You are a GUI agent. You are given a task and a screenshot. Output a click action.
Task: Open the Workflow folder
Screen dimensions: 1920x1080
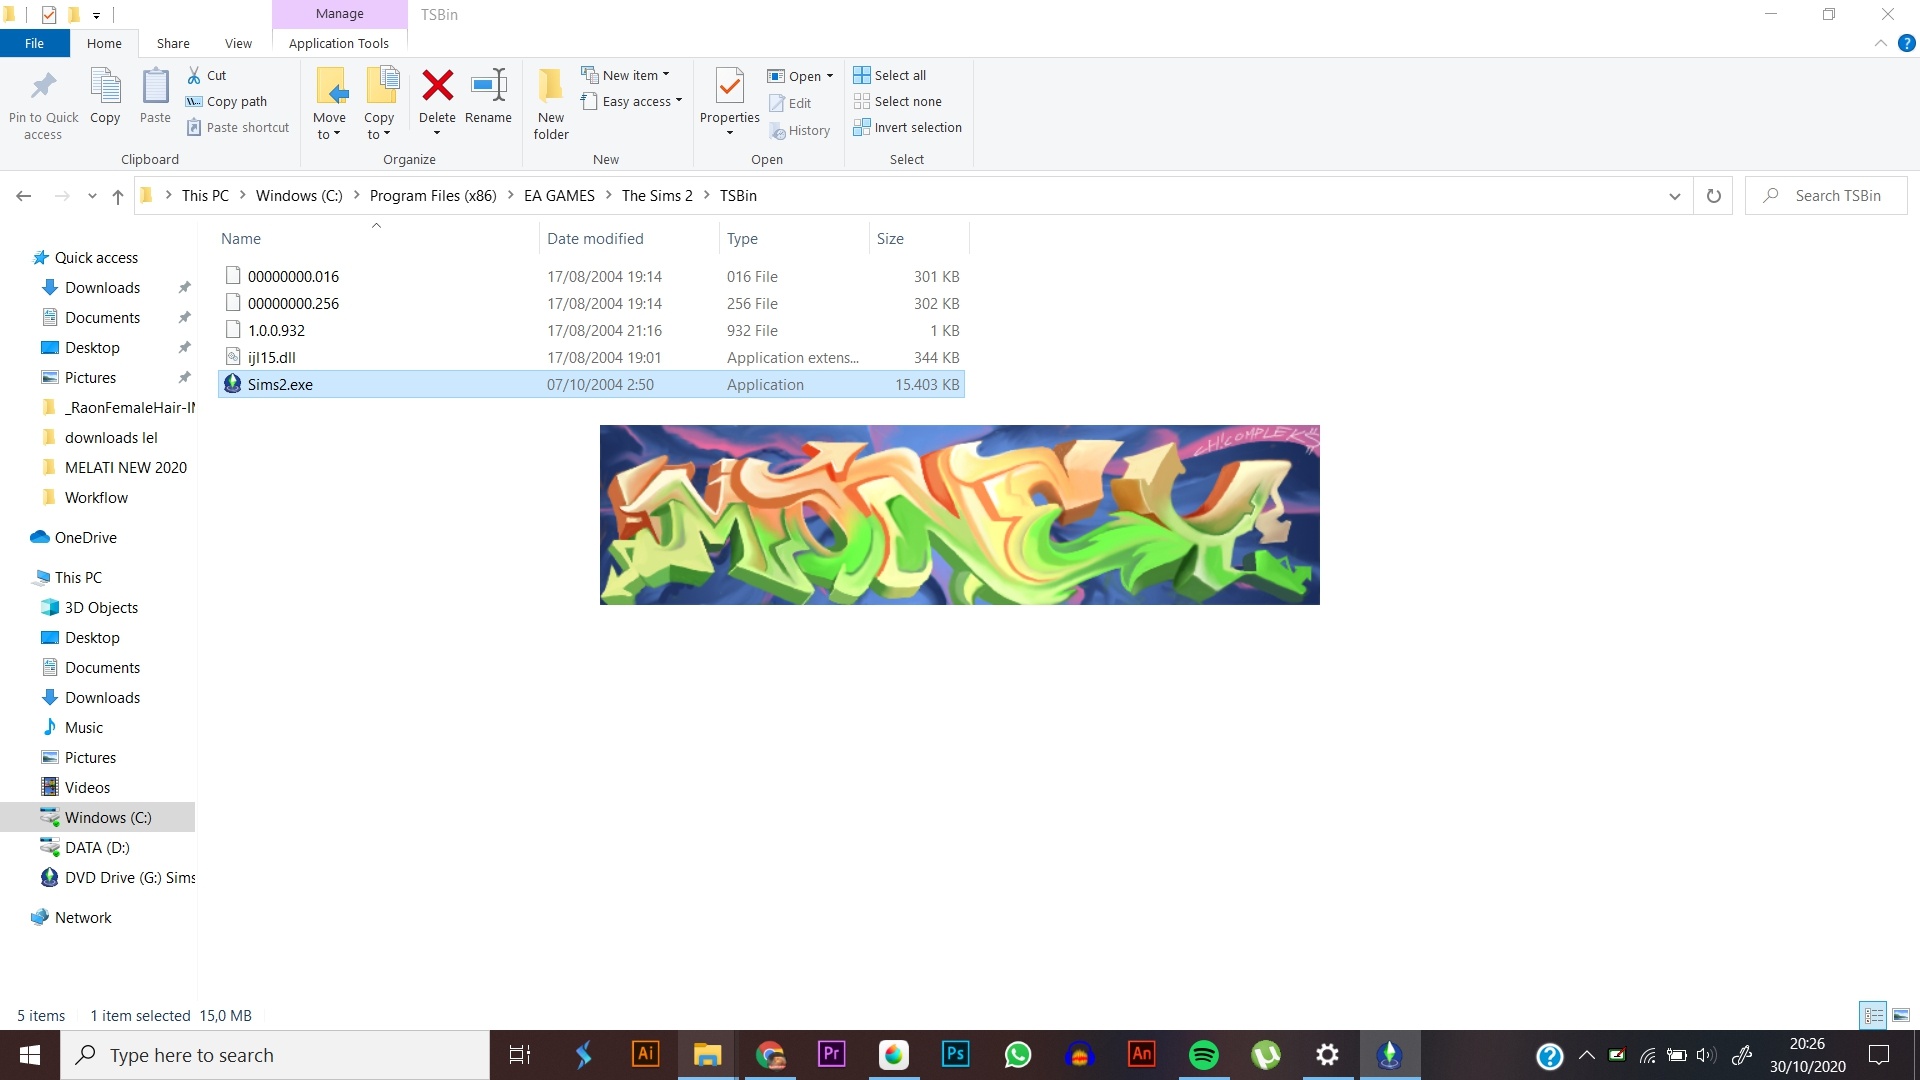pyautogui.click(x=96, y=497)
